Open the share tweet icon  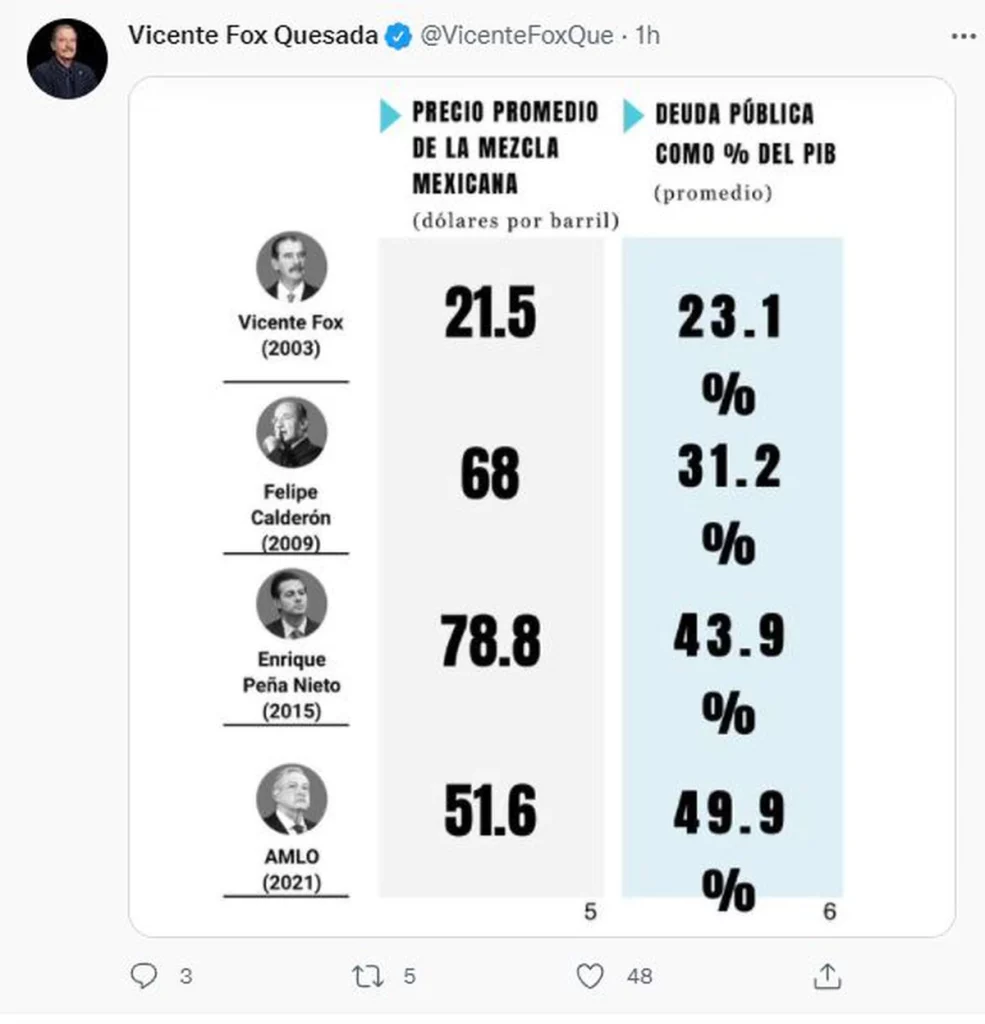[x=827, y=976]
